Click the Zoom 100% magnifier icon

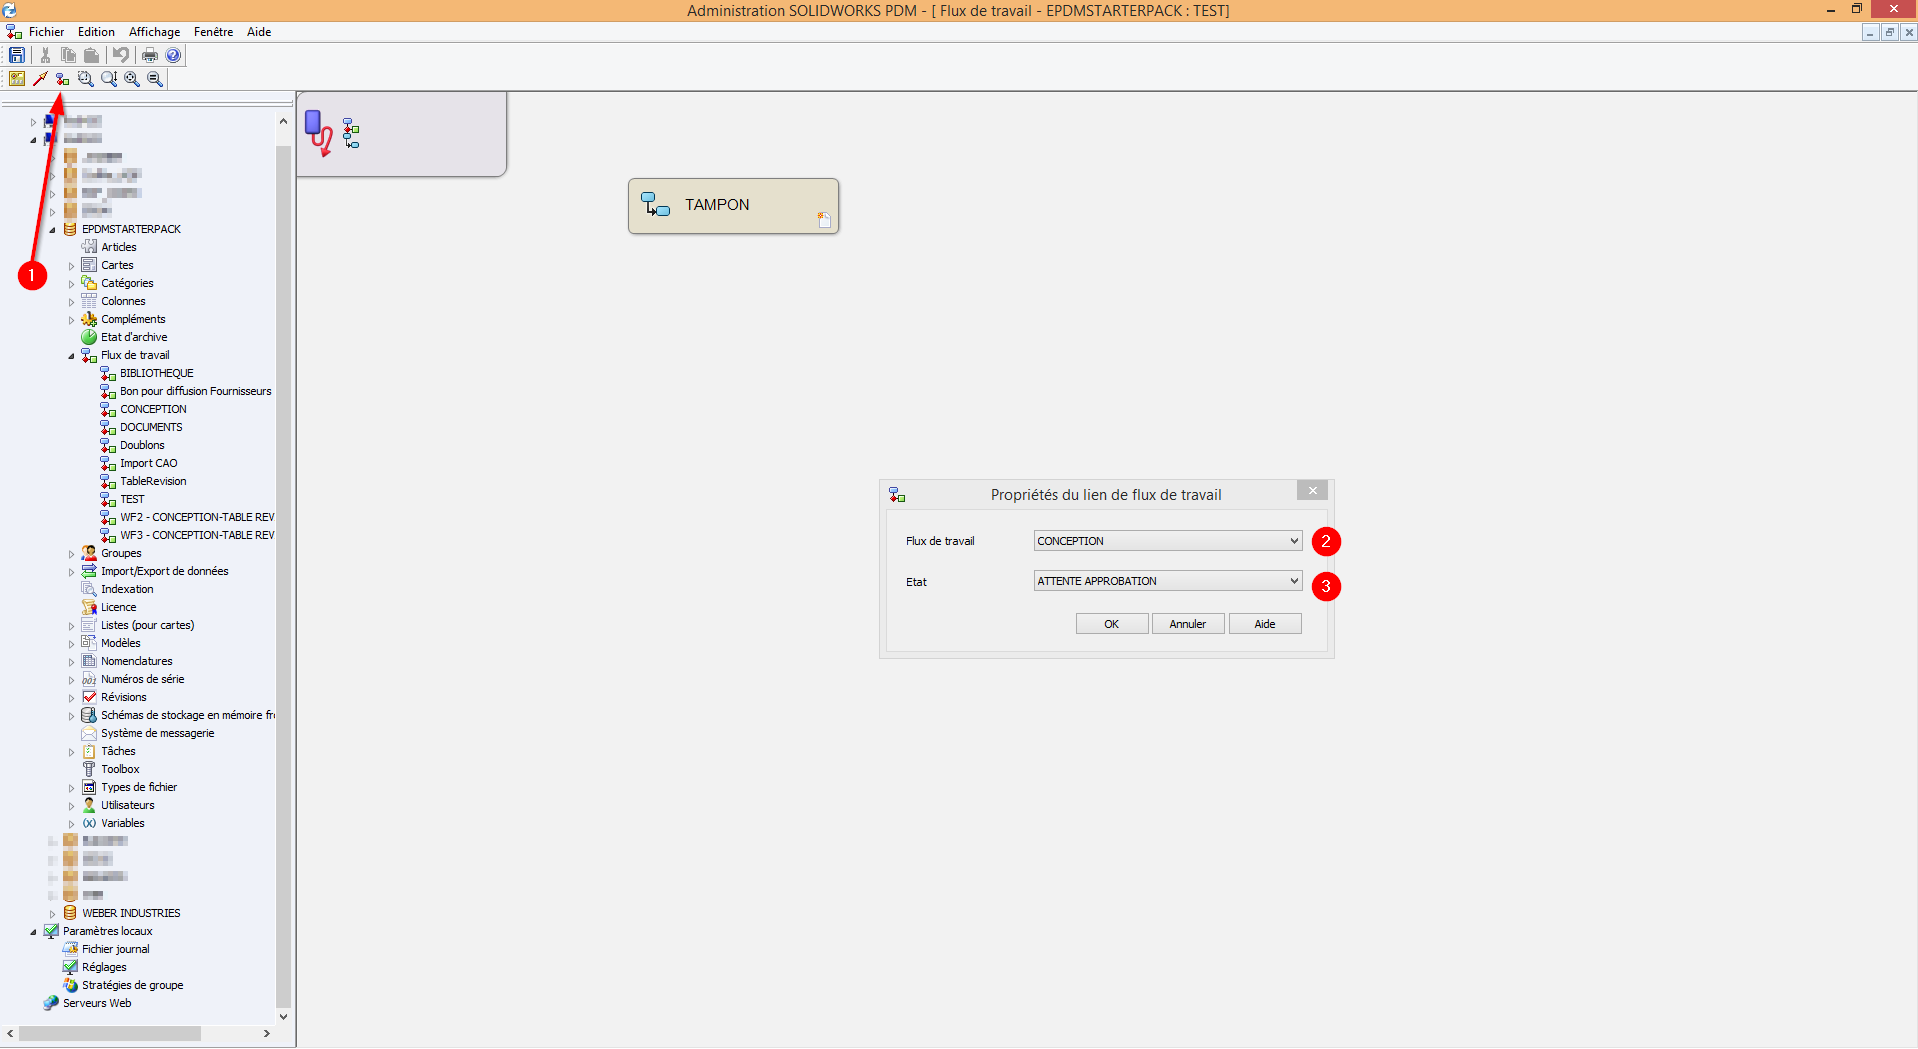(x=155, y=78)
